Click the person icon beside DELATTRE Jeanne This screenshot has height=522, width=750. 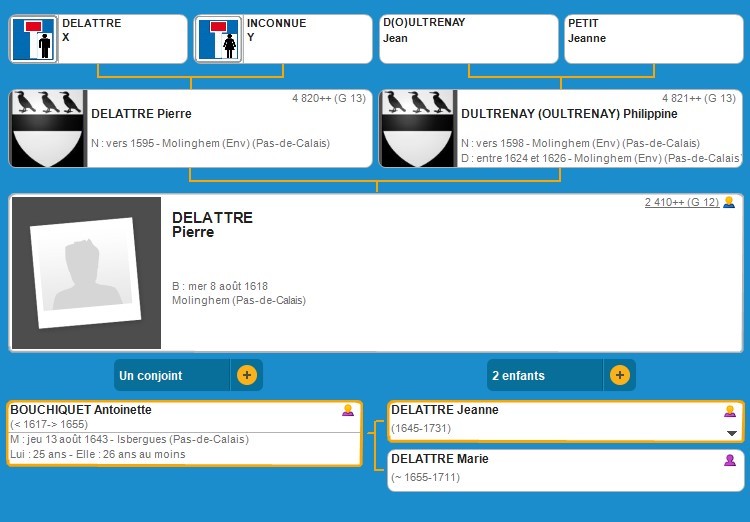[x=730, y=410]
